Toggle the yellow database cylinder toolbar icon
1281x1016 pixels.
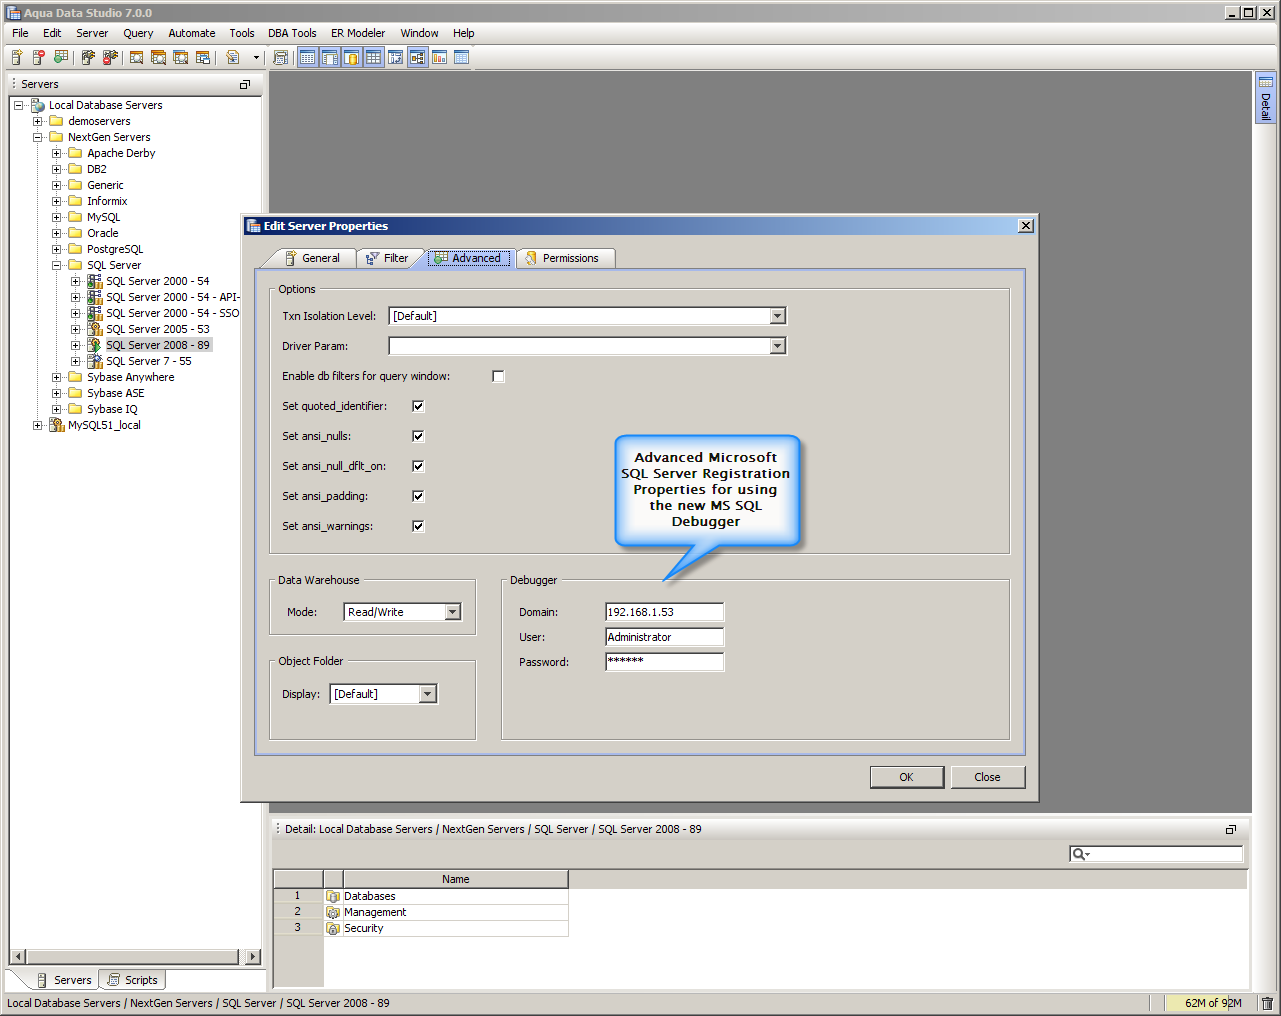coord(351,57)
